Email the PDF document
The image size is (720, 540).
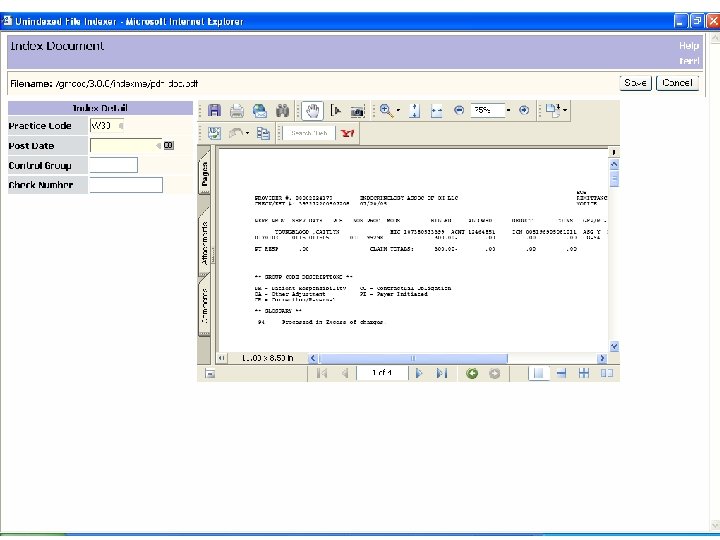259,111
